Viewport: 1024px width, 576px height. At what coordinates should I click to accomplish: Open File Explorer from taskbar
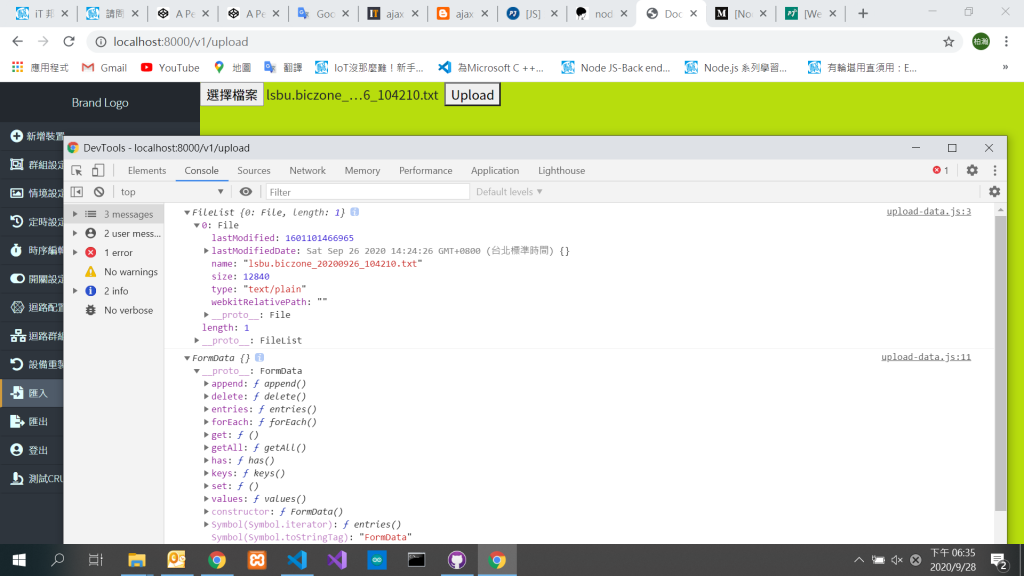point(136,560)
